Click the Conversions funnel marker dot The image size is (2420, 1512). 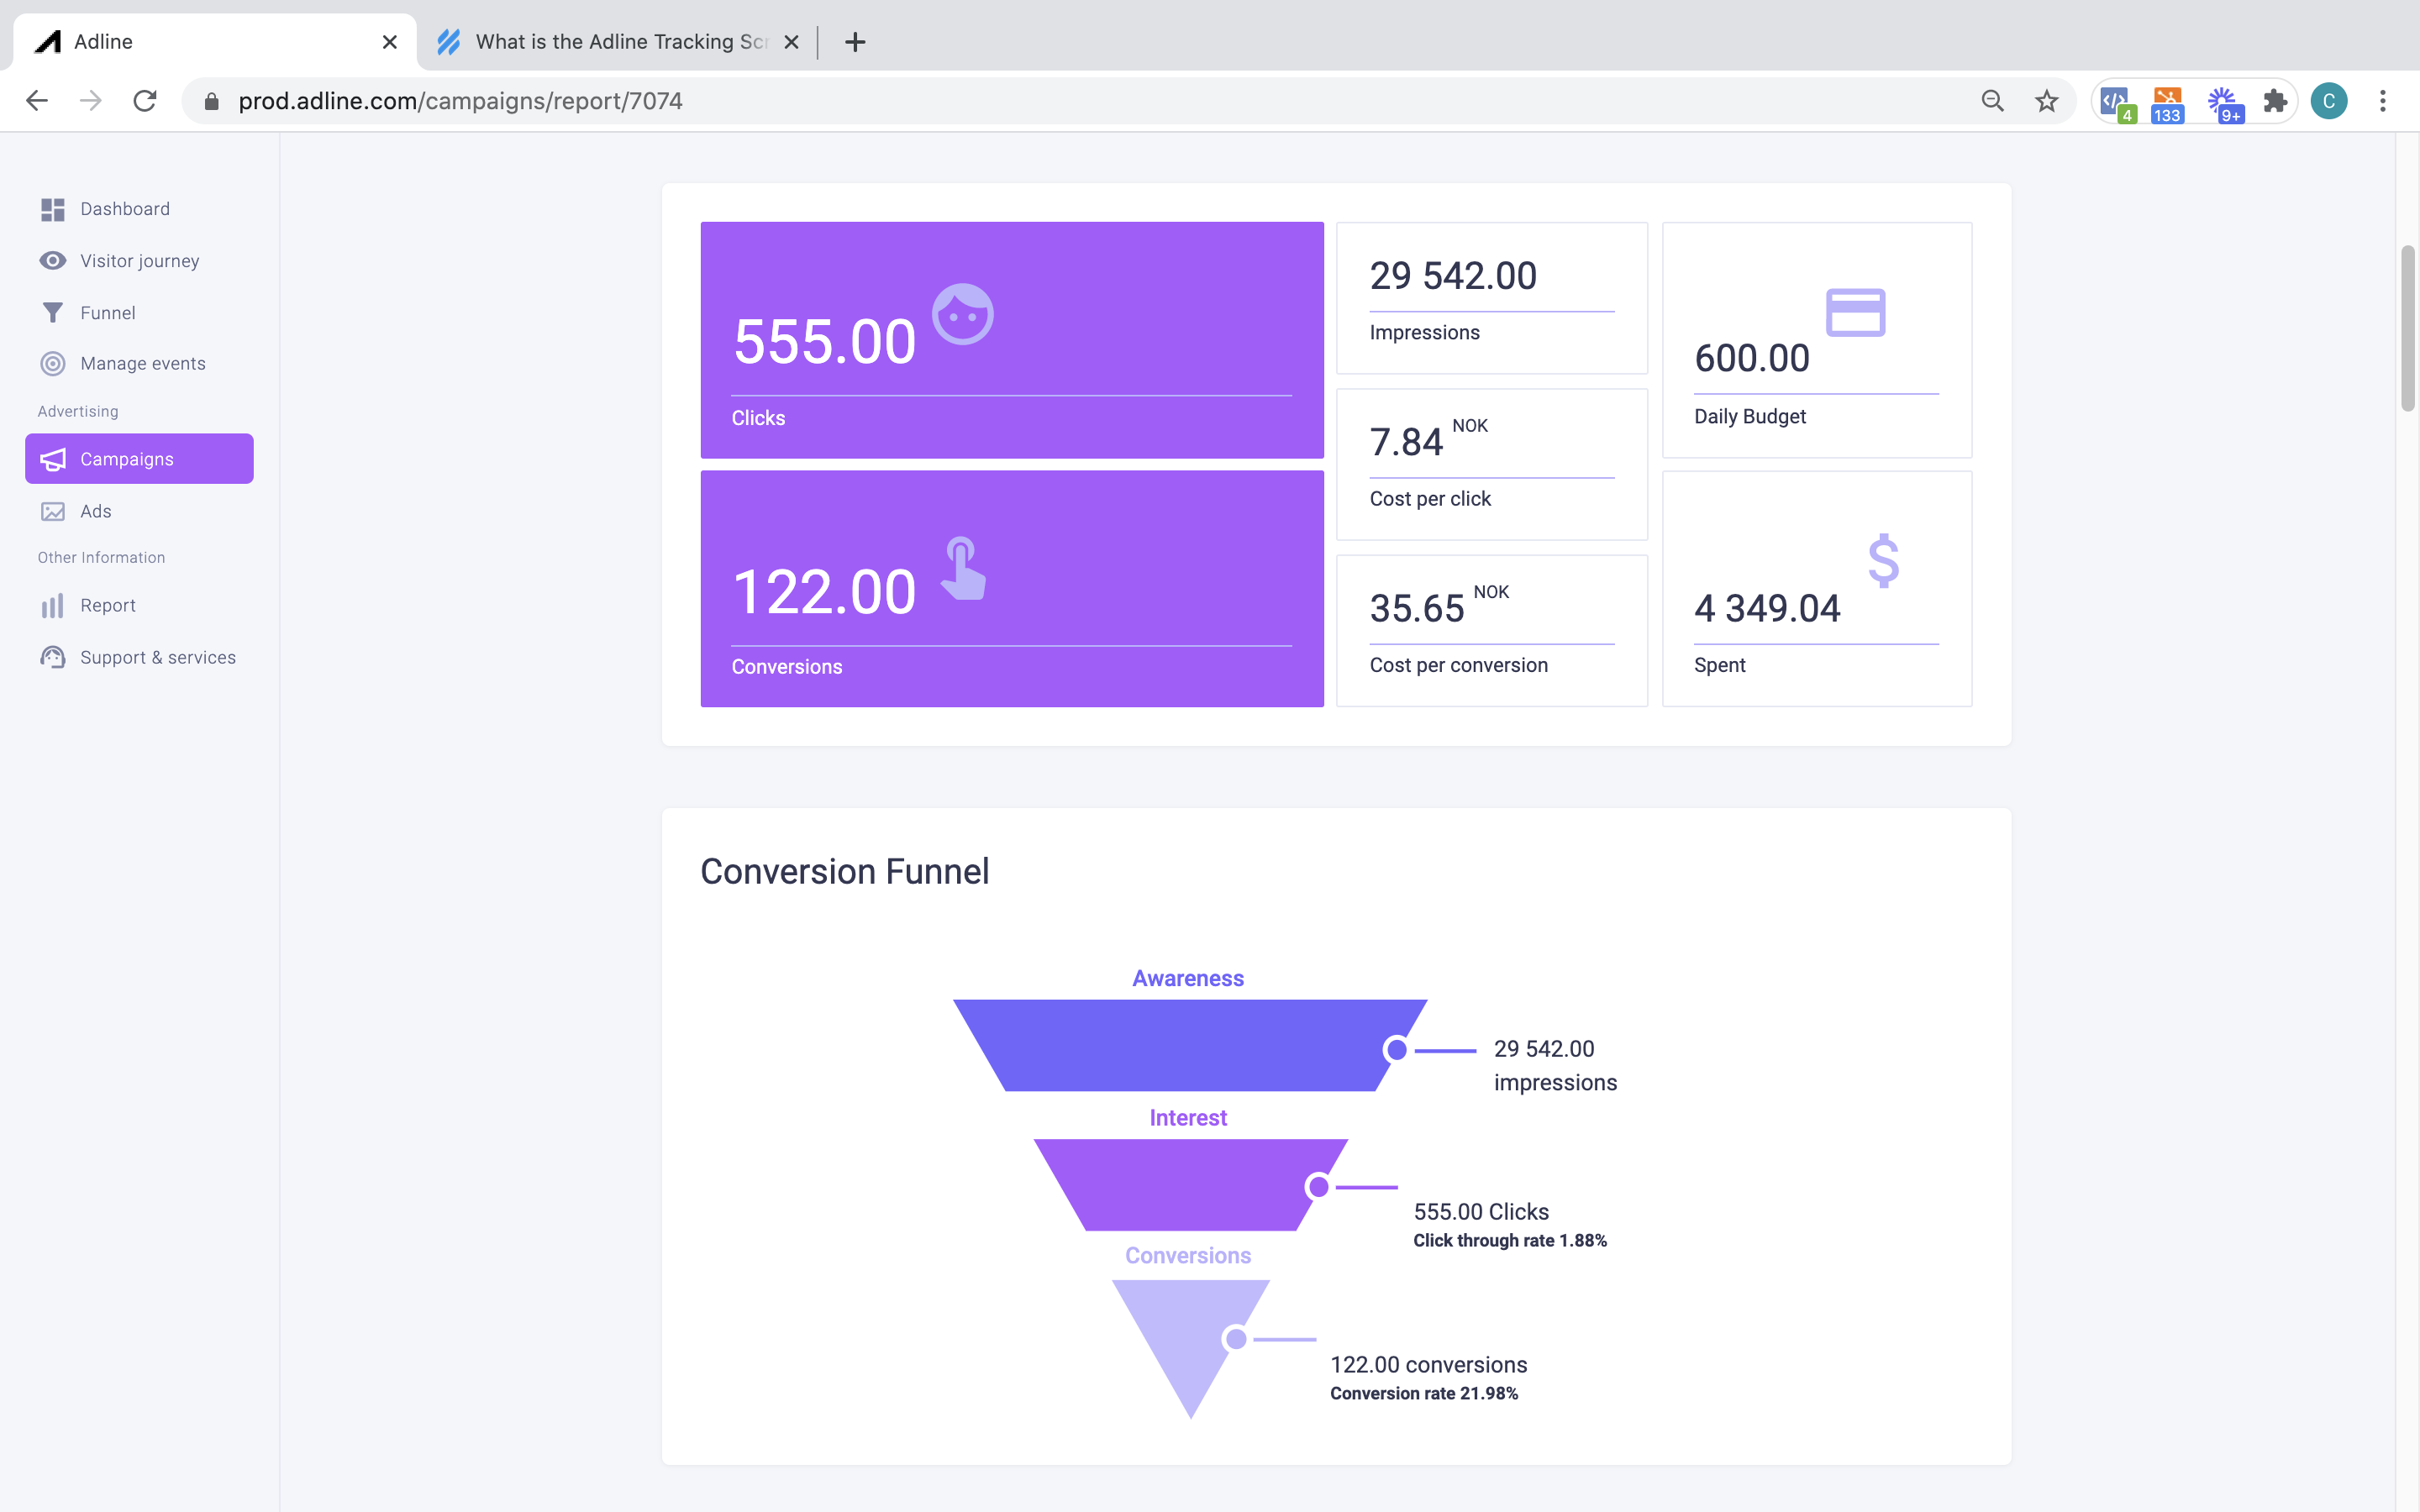(x=1236, y=1339)
